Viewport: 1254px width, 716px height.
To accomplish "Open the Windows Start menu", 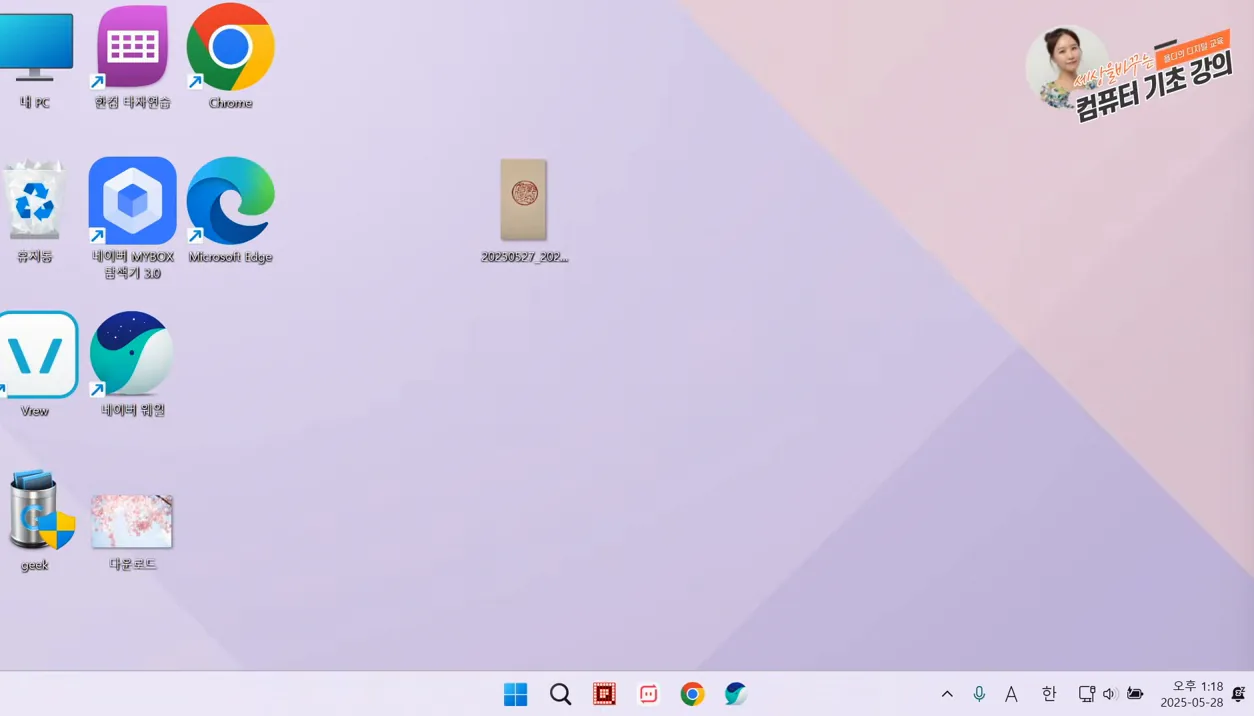I will [x=515, y=694].
